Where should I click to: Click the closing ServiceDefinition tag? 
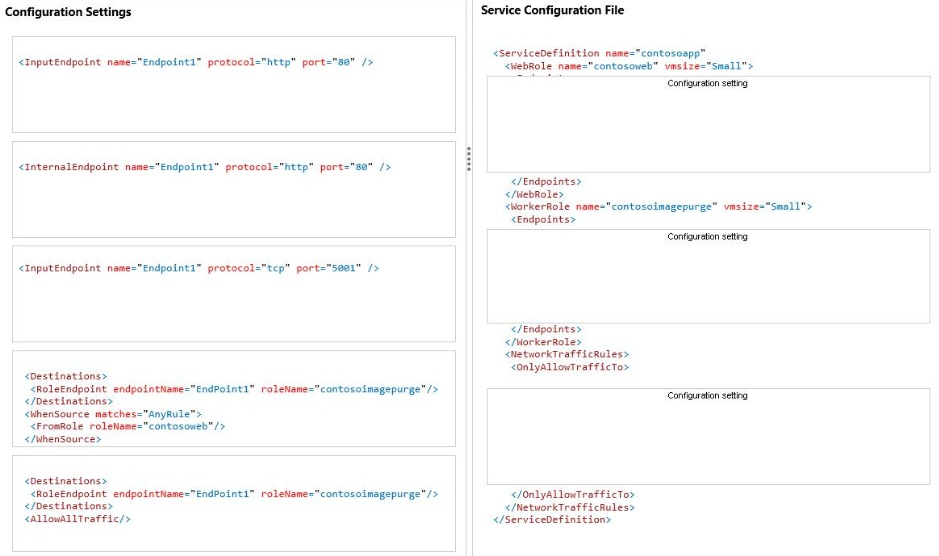[x=552, y=519]
